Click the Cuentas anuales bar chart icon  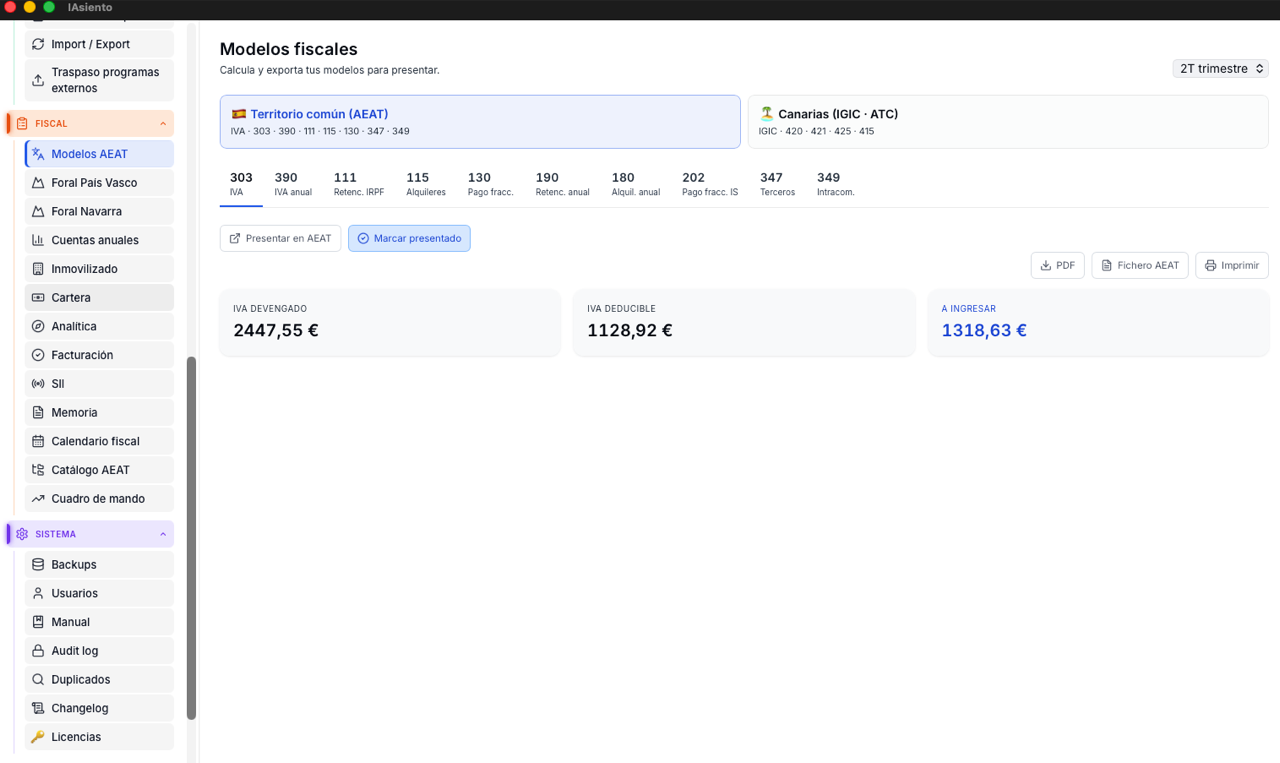(38, 240)
